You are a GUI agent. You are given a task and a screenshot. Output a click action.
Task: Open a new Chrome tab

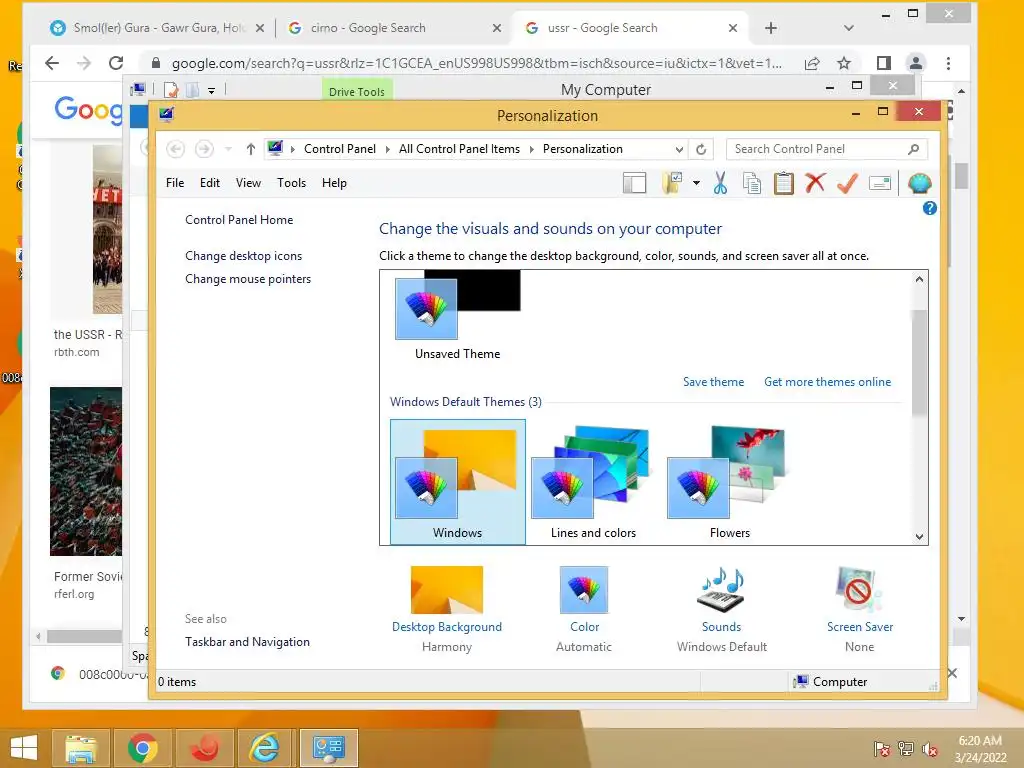(771, 28)
